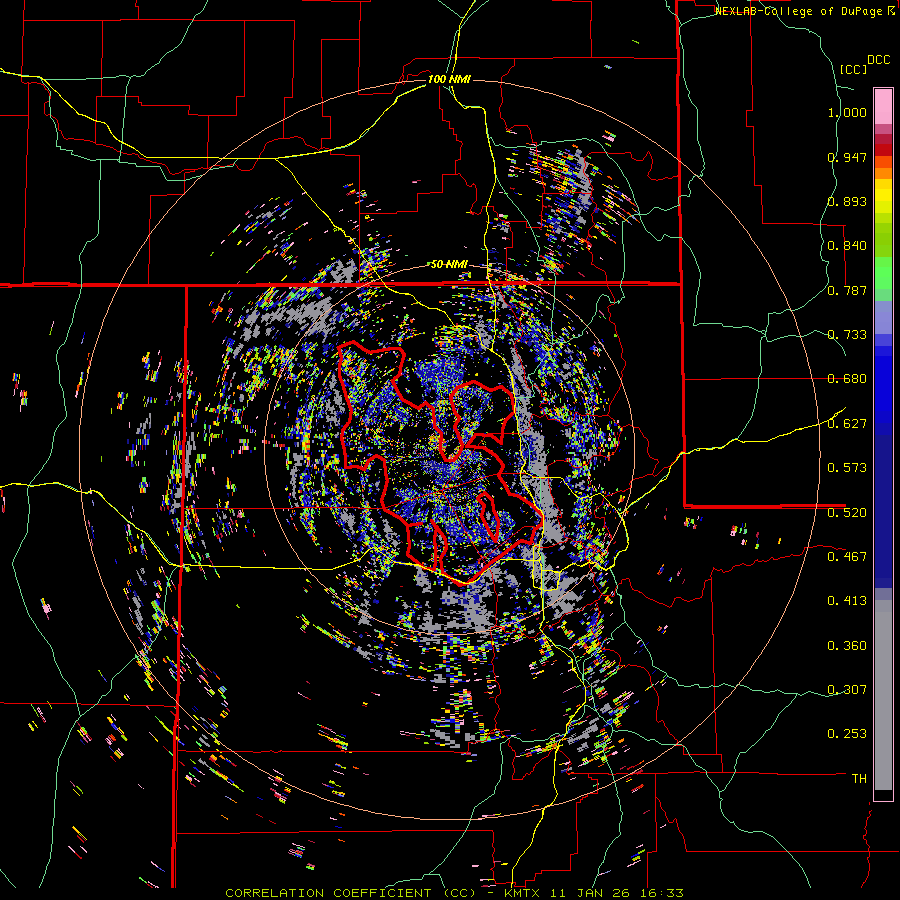Select the 0.787 legend value

(x=847, y=290)
